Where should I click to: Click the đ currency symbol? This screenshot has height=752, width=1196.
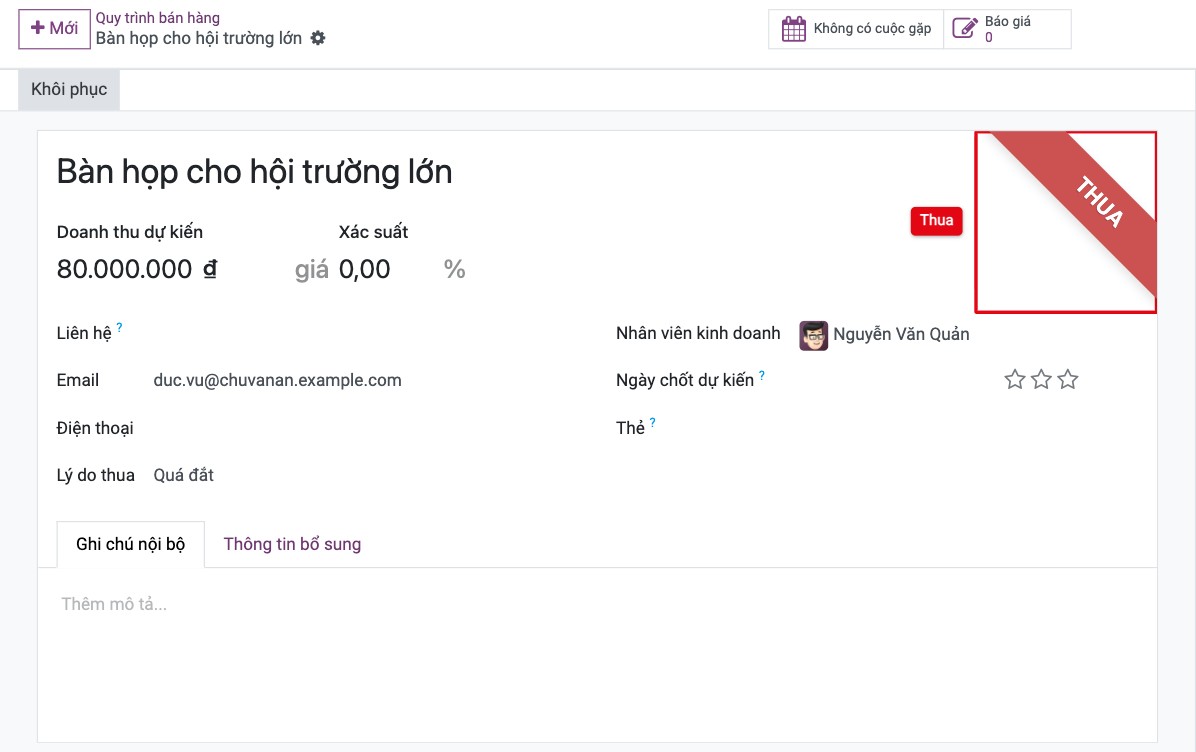(210, 269)
